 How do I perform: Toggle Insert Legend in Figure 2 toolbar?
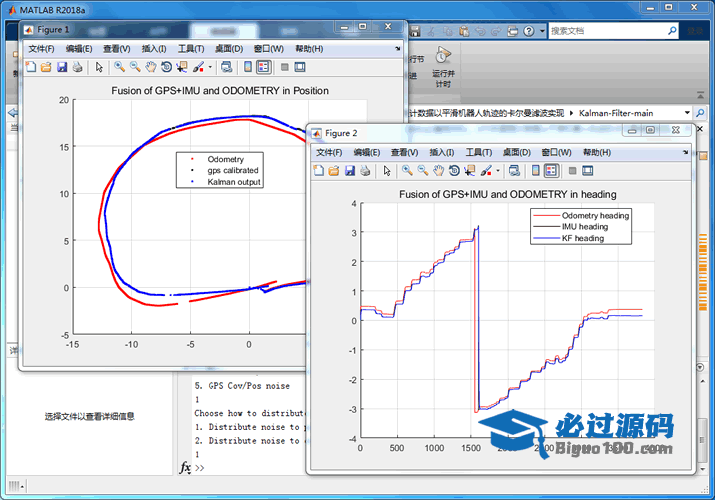pyautogui.click(x=551, y=171)
